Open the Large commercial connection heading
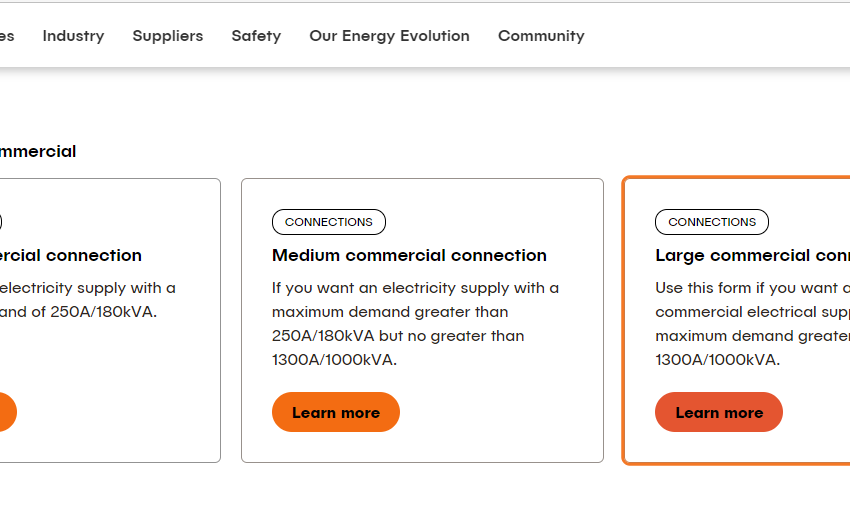This screenshot has height=511, width=850. (750, 255)
